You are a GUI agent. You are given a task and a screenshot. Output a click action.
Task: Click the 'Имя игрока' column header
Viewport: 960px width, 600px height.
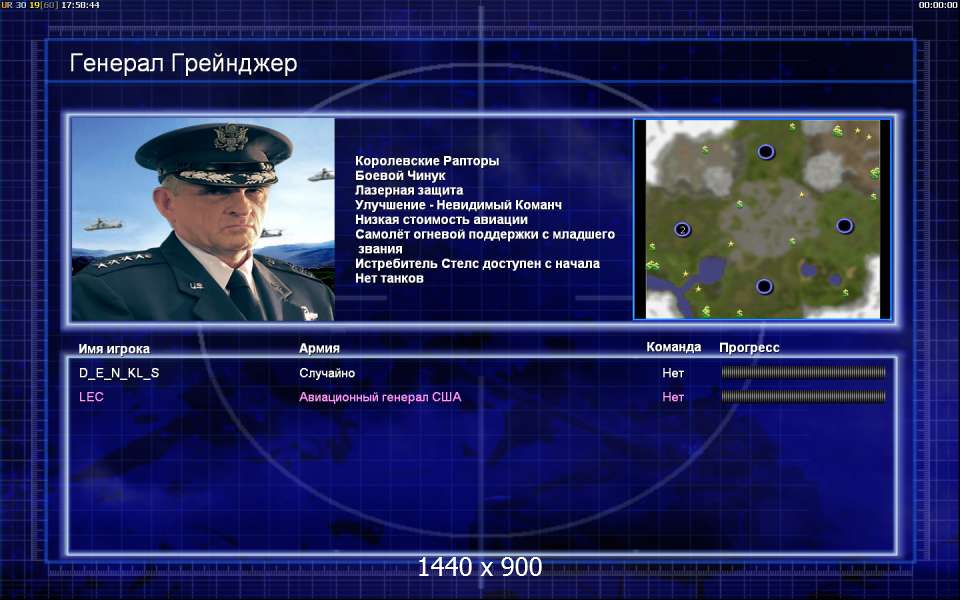coord(114,348)
